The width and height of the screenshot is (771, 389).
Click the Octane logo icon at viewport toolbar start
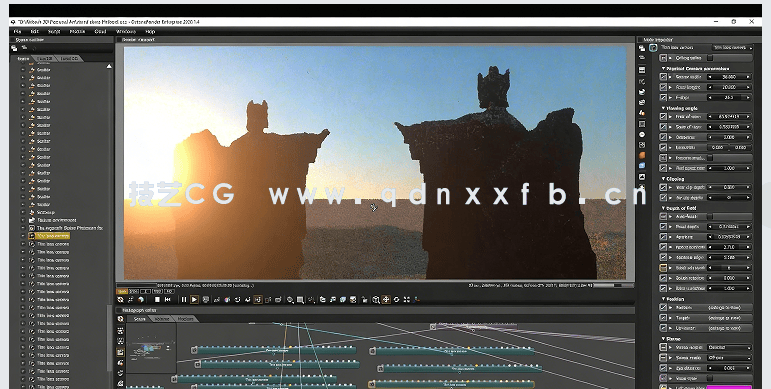(120, 299)
